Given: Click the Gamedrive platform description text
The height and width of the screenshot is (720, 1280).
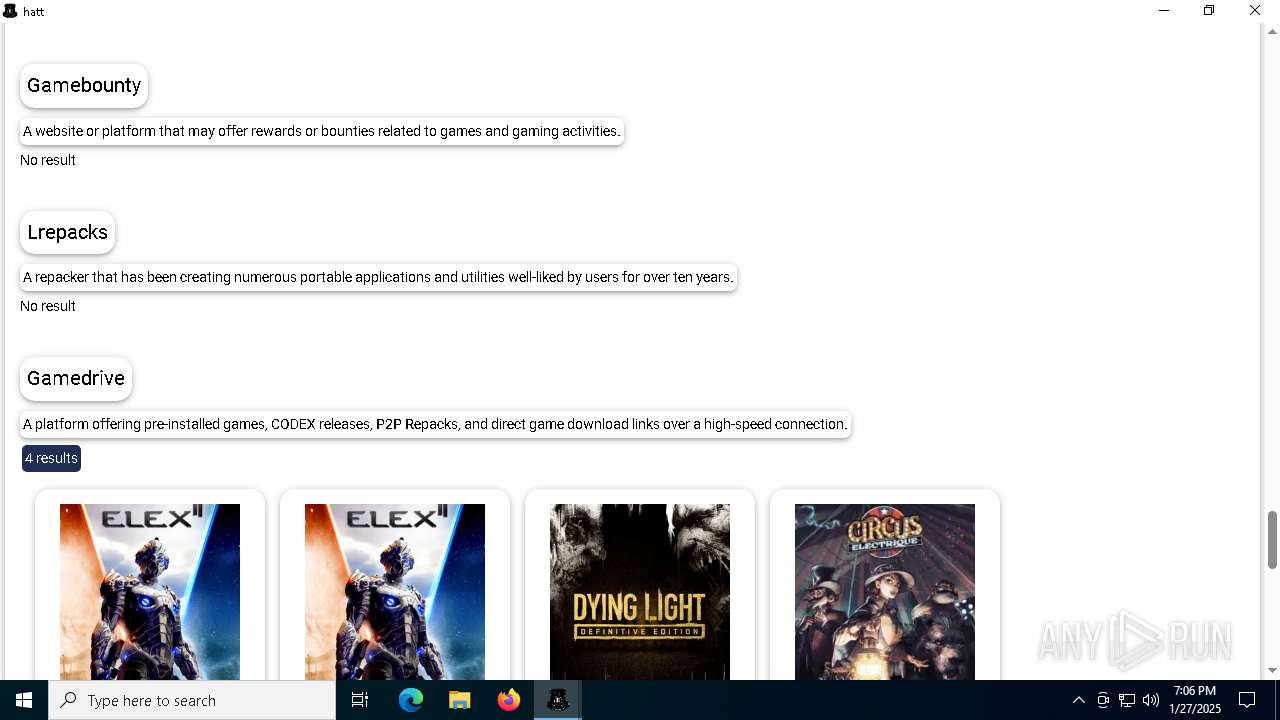Looking at the screenshot, I should click(x=435, y=424).
